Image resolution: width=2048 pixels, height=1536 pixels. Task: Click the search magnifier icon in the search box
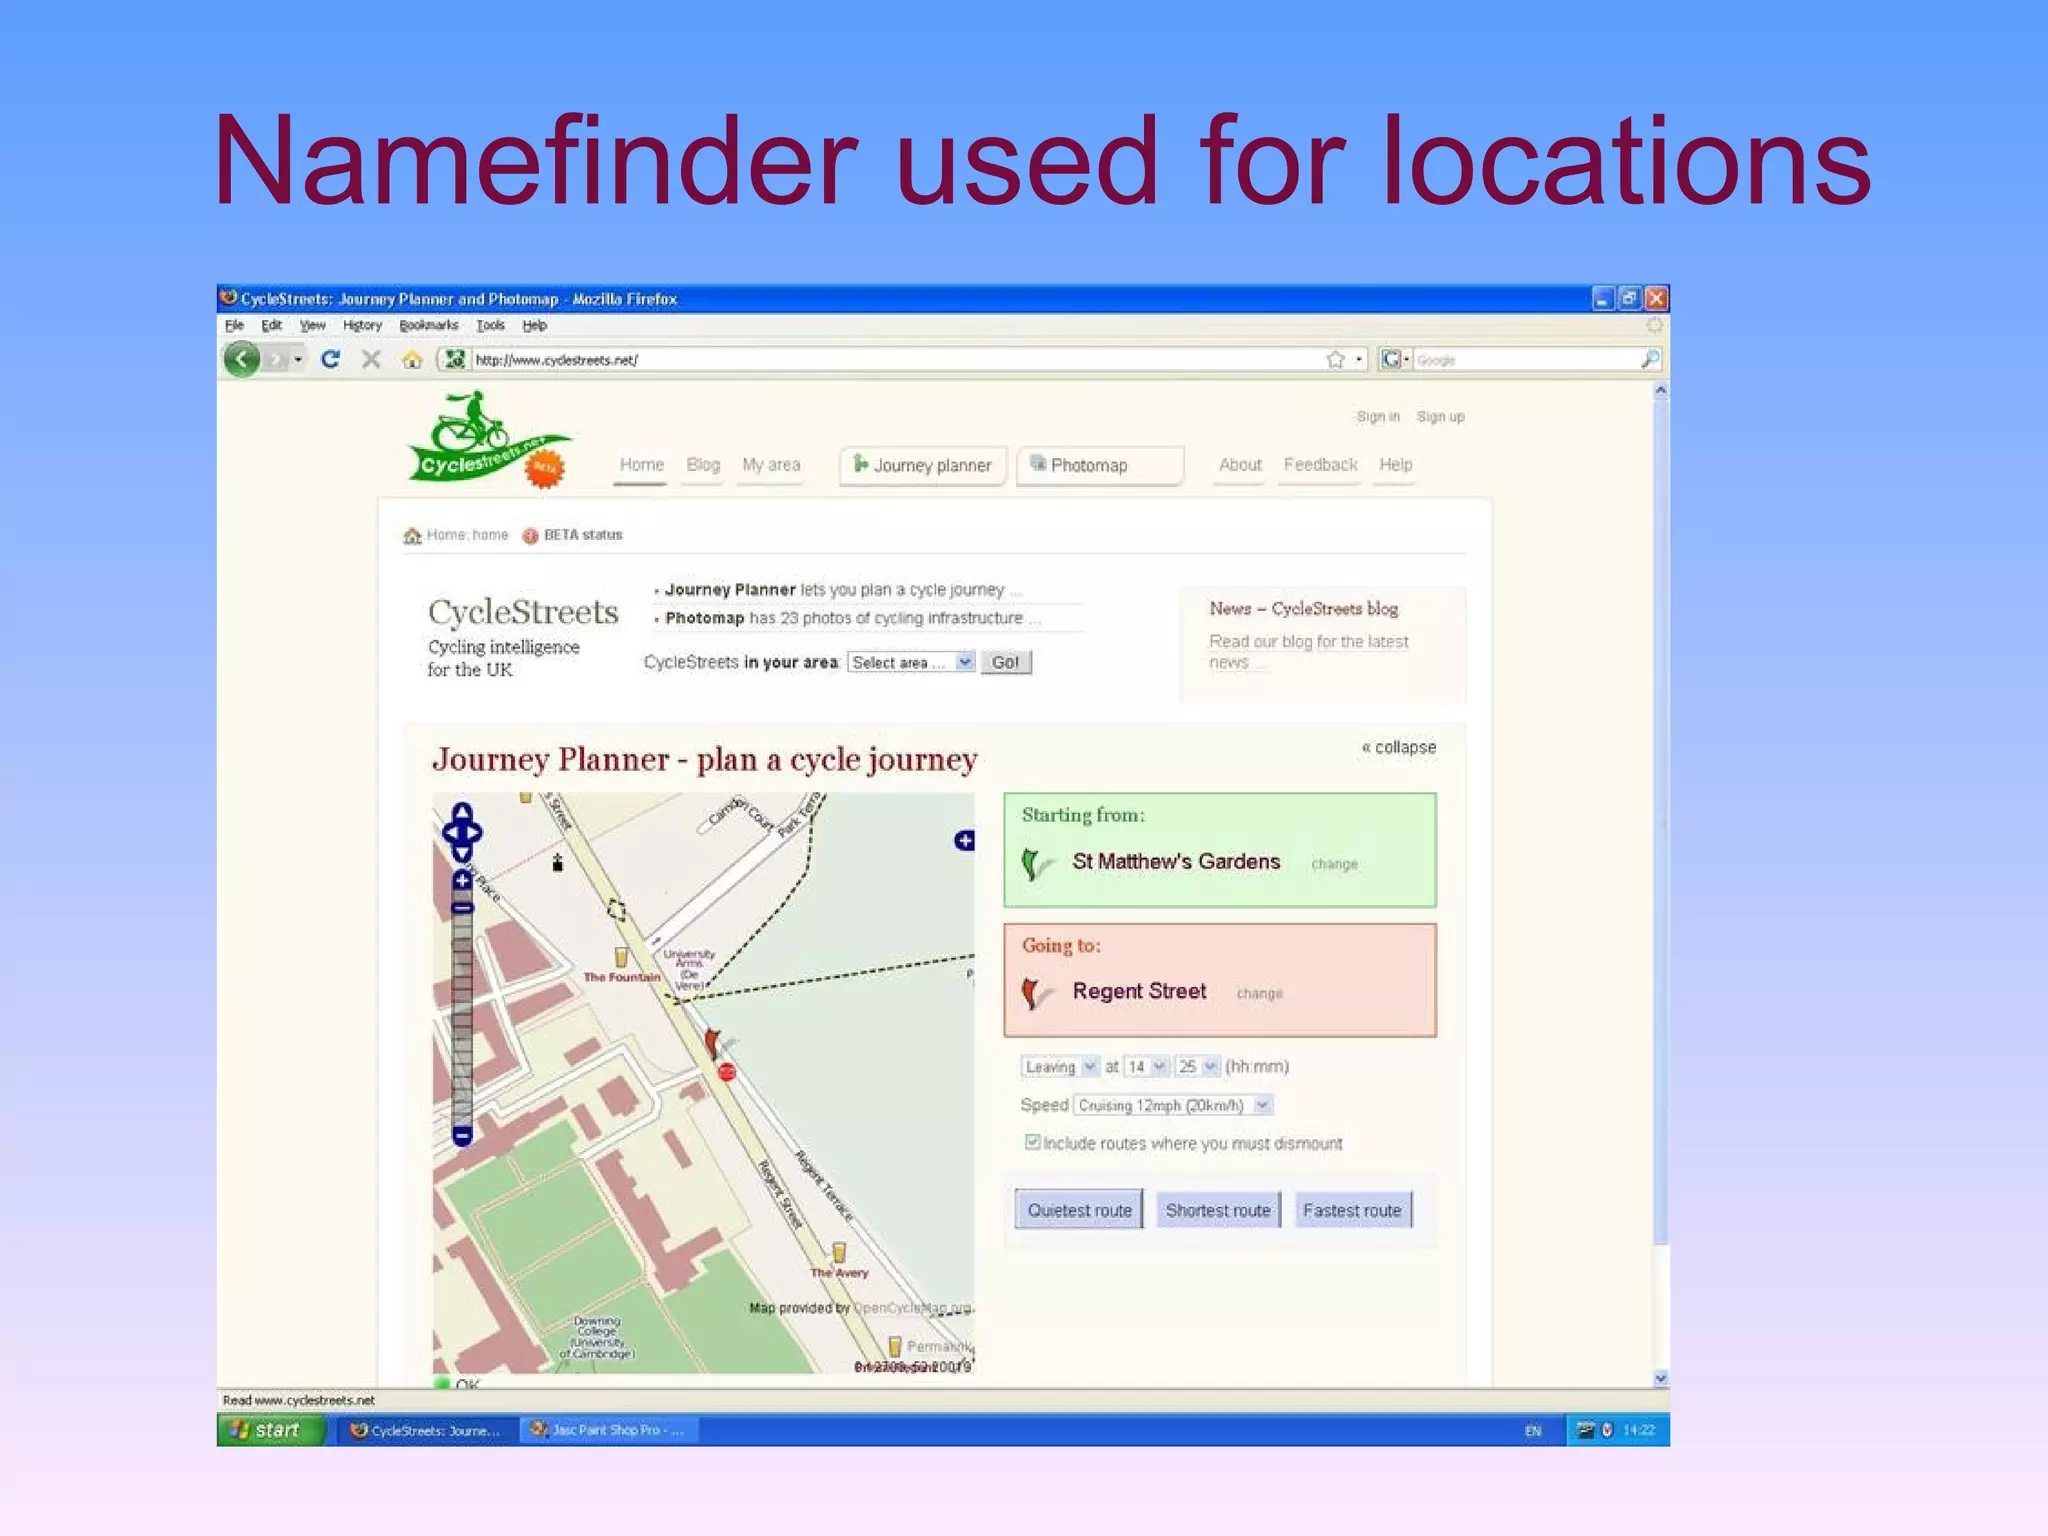[x=1650, y=359]
